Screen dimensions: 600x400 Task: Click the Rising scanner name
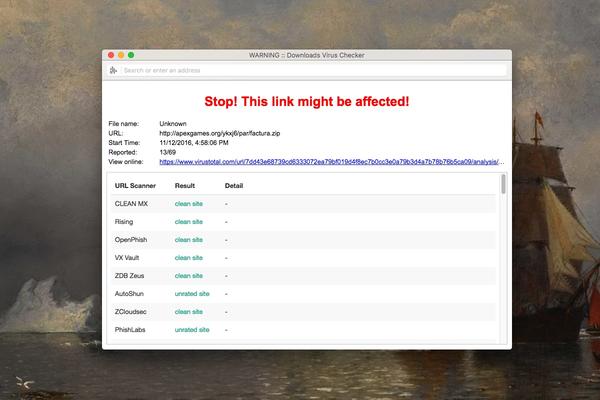126,221
